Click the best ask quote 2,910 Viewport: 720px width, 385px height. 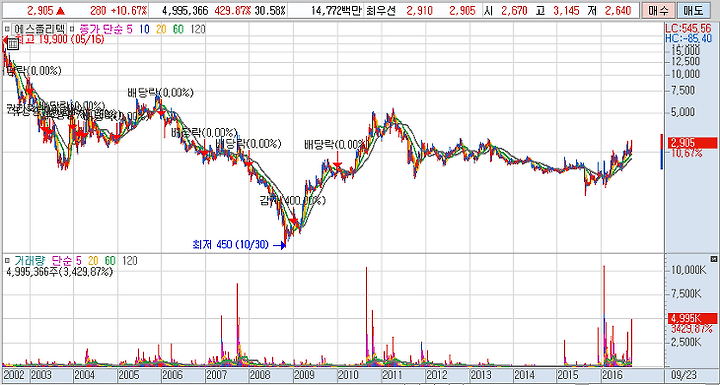pyautogui.click(x=419, y=11)
